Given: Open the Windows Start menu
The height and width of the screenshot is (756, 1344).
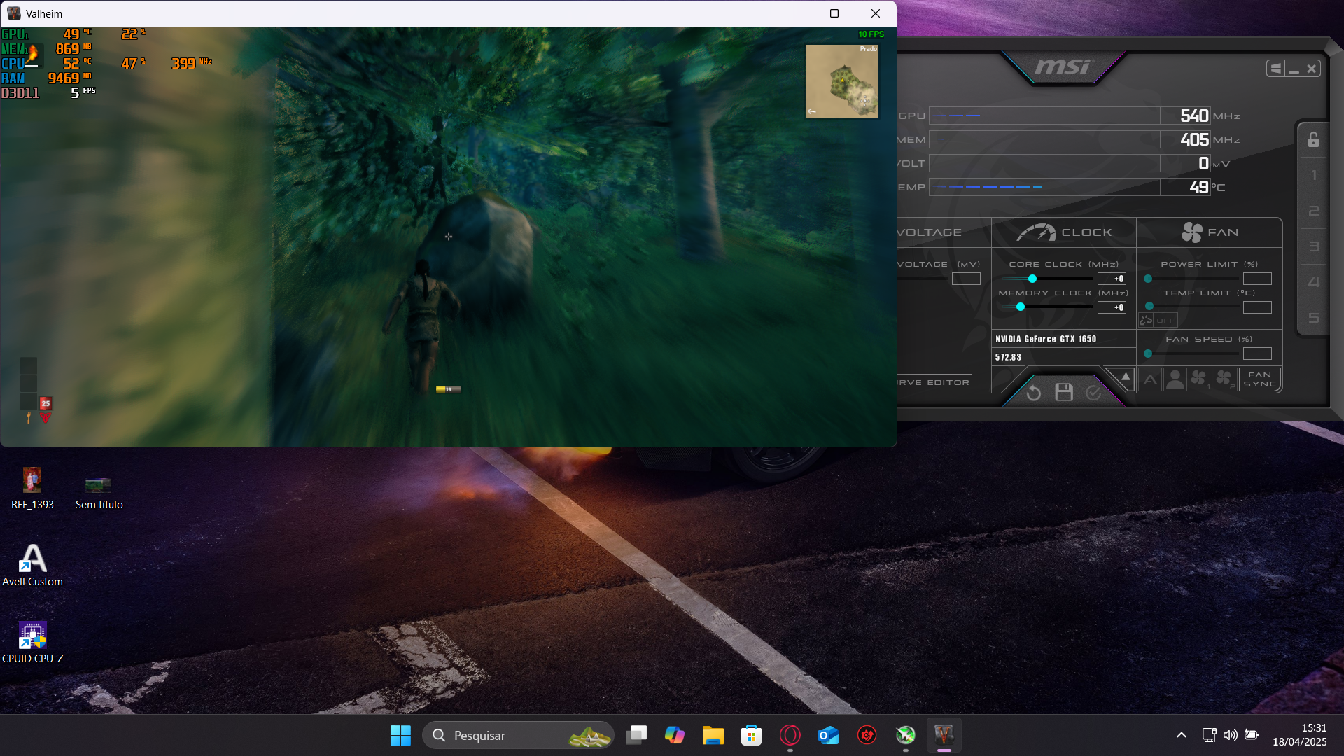Looking at the screenshot, I should point(400,735).
